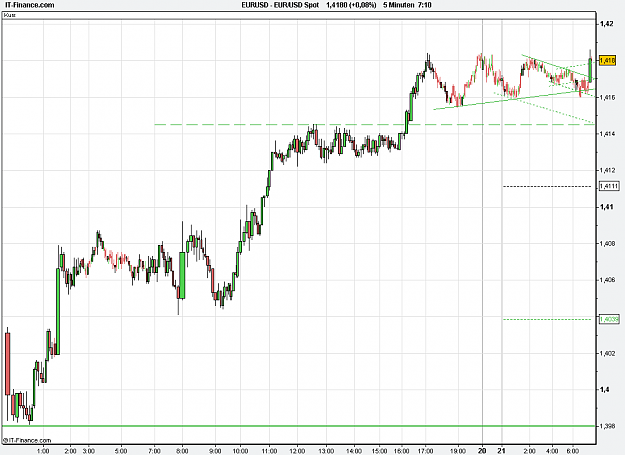The image size is (625, 455).
Task: Click the bold date label 21
Action: (502, 451)
